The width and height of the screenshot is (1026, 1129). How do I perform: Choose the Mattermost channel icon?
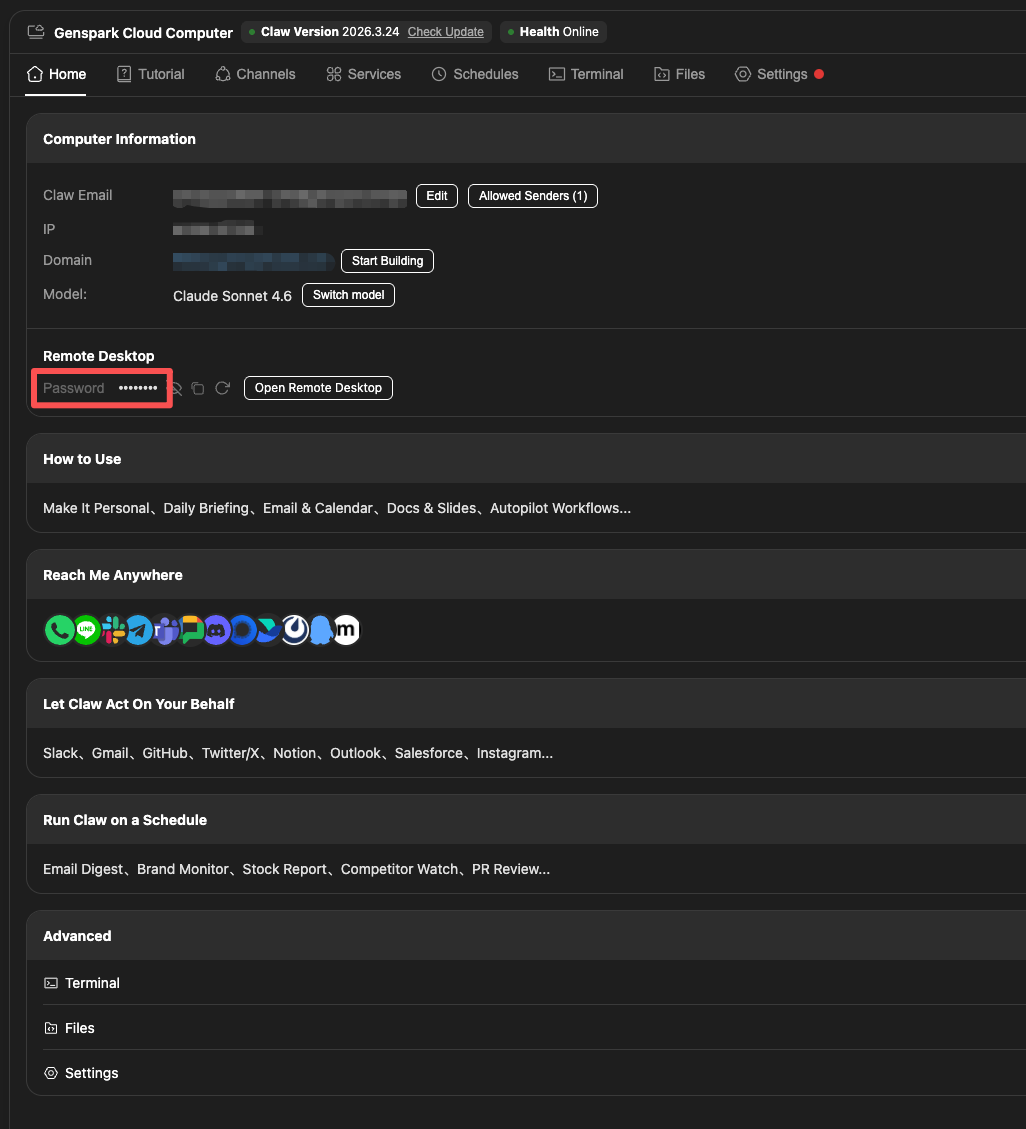pyautogui.click(x=294, y=630)
